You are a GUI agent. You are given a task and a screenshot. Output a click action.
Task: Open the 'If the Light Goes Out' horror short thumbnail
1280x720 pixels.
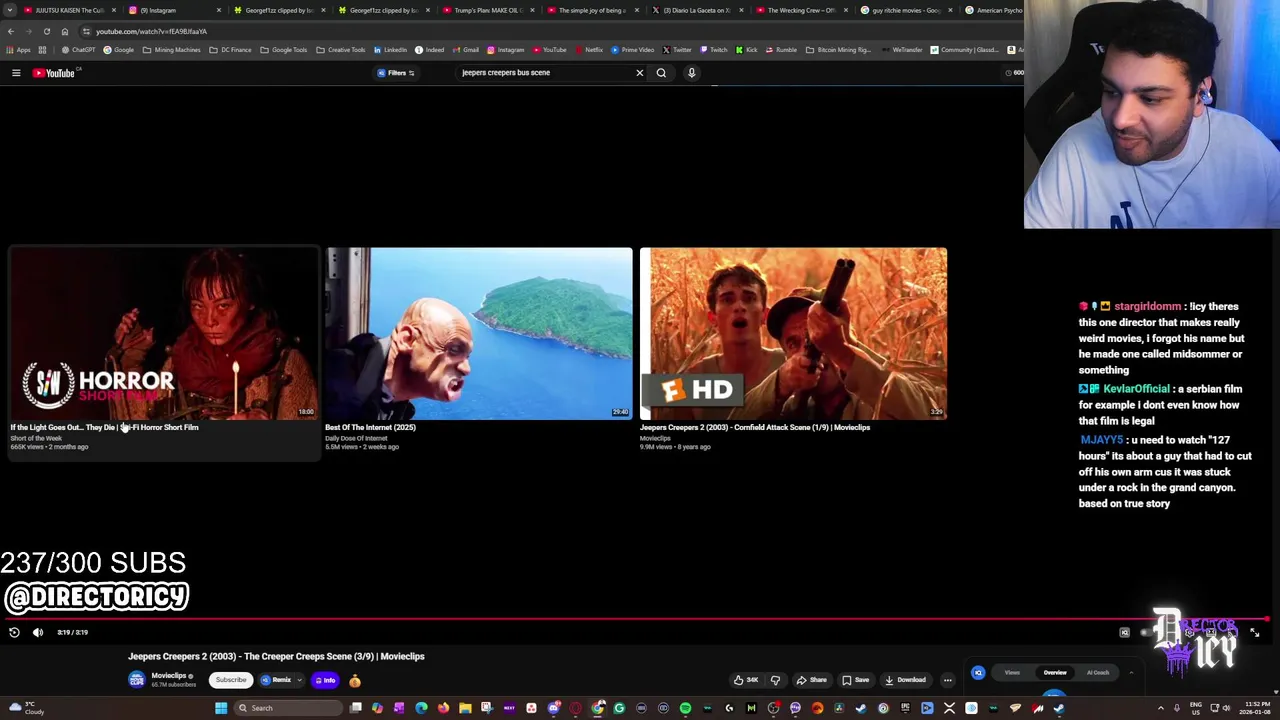click(164, 334)
